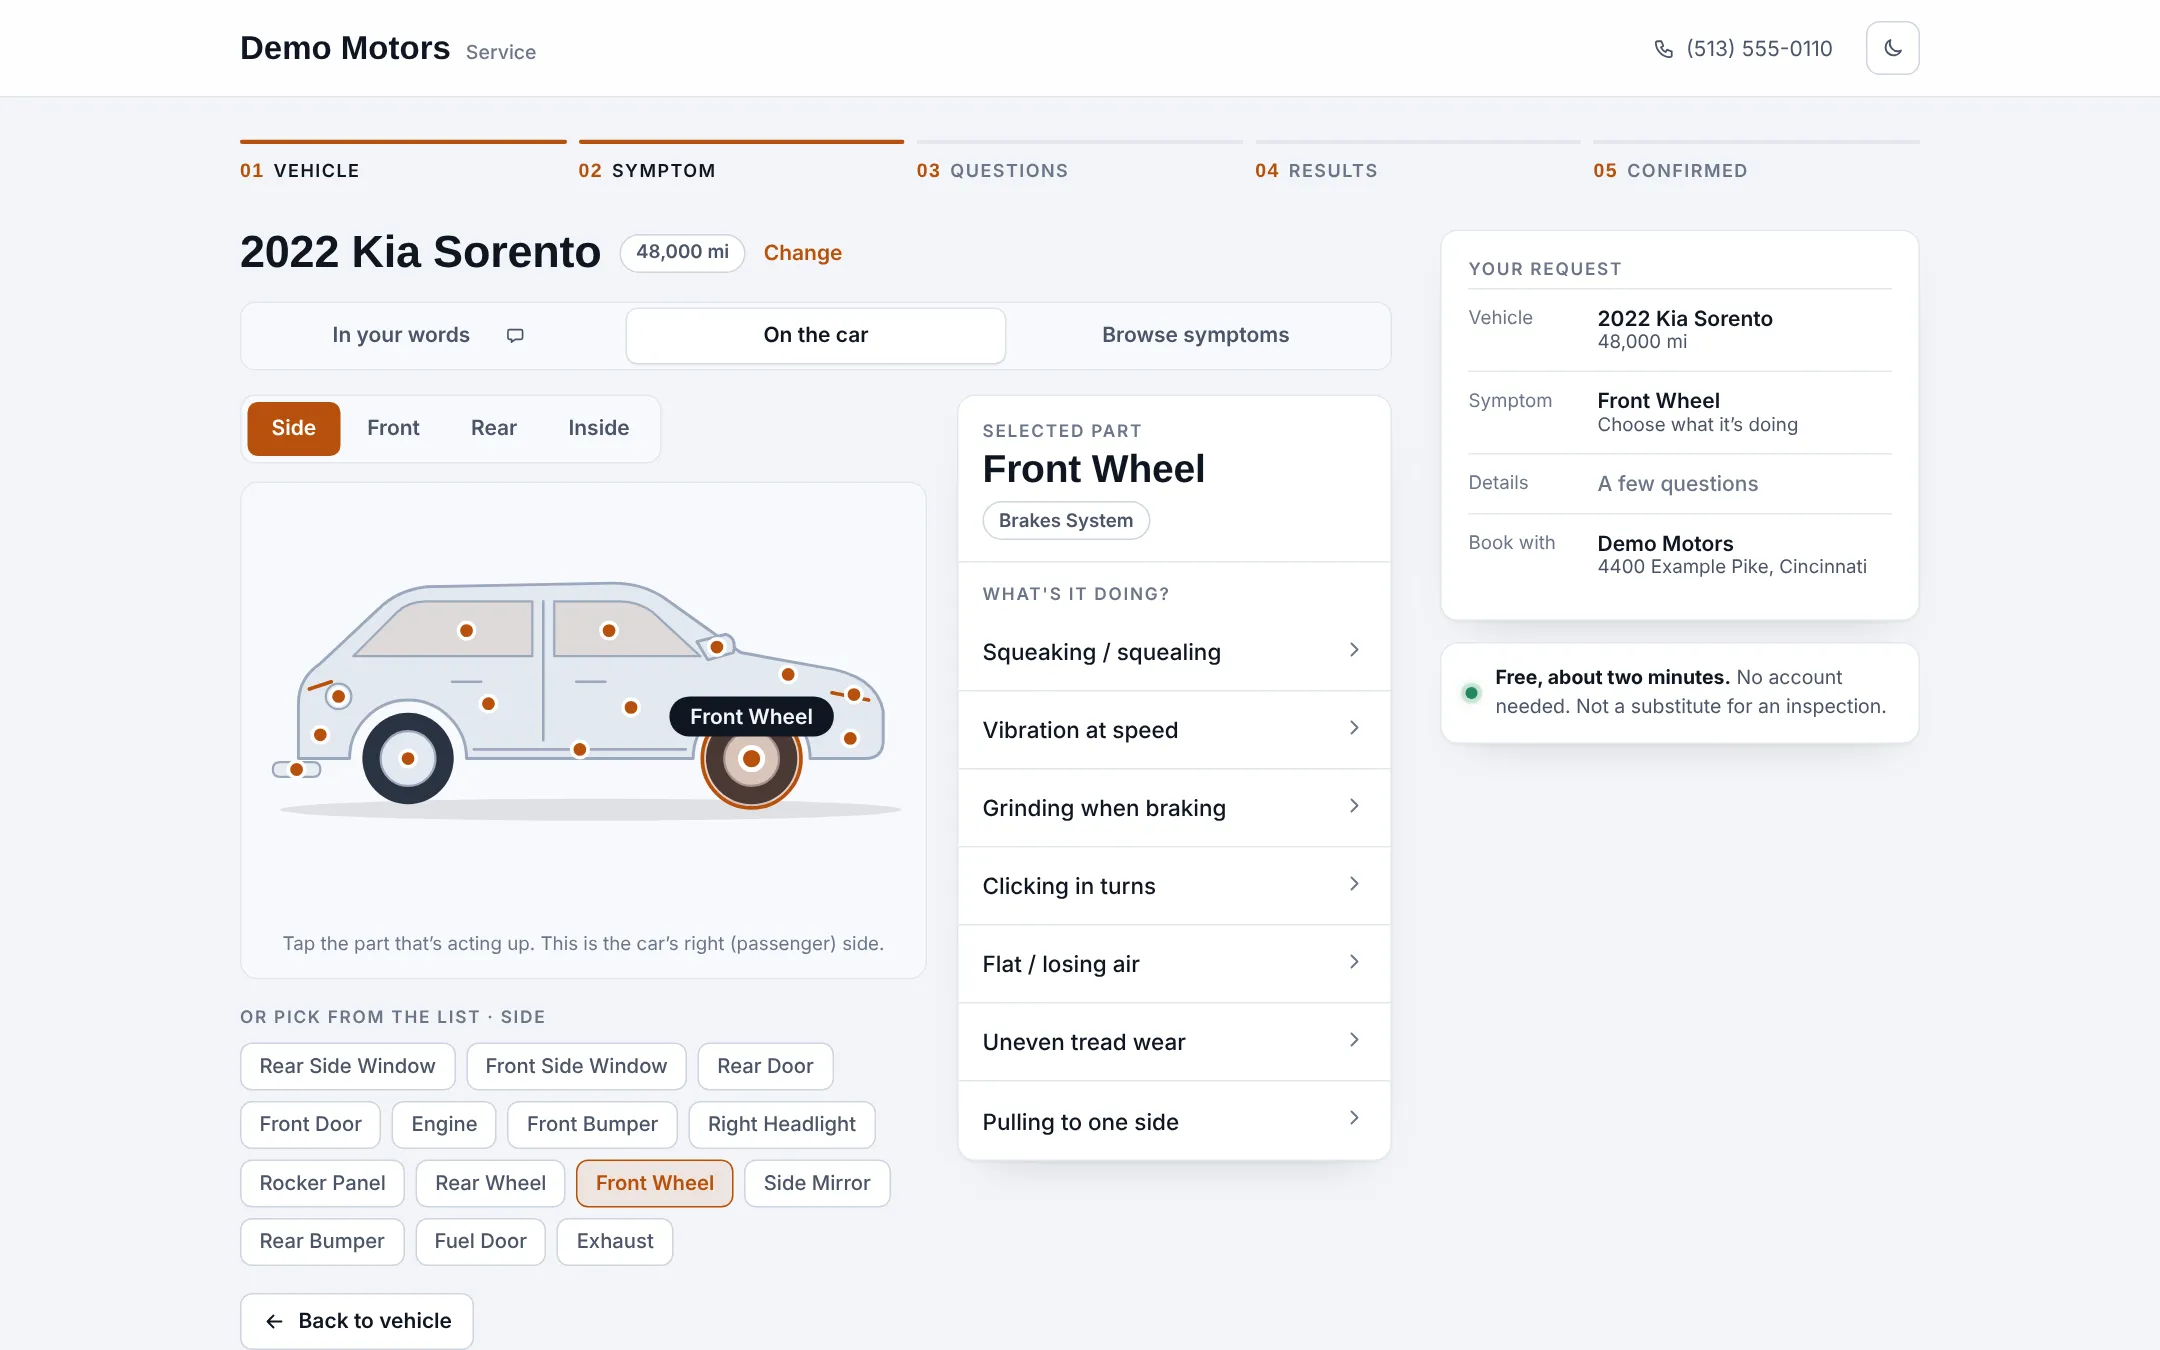Open Vibration at speed symptom row
This screenshot has height=1350, width=2160.
pos(1174,730)
